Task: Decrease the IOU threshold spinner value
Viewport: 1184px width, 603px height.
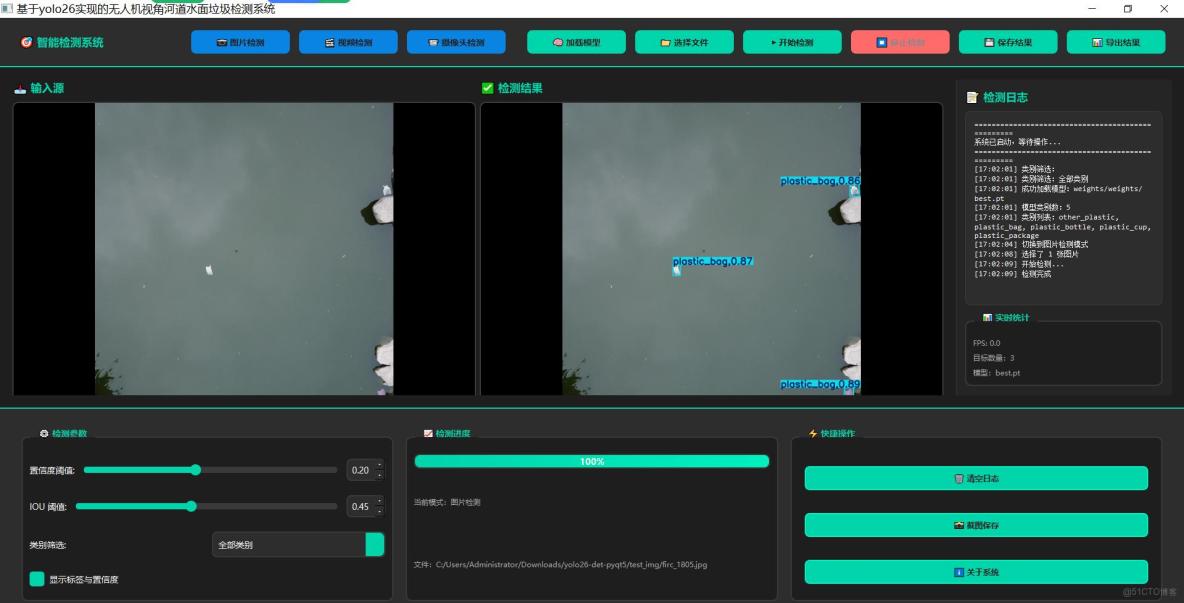Action: coord(379,511)
